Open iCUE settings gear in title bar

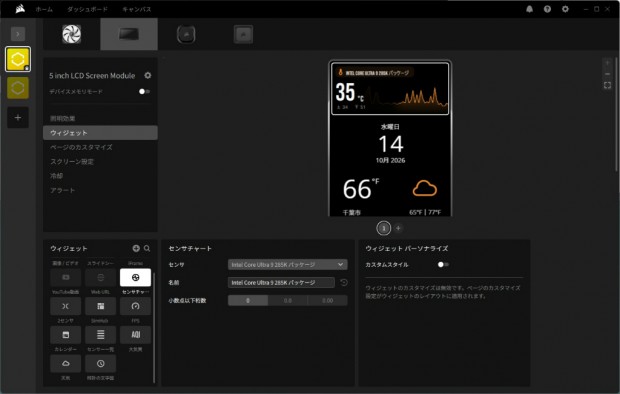click(x=565, y=9)
